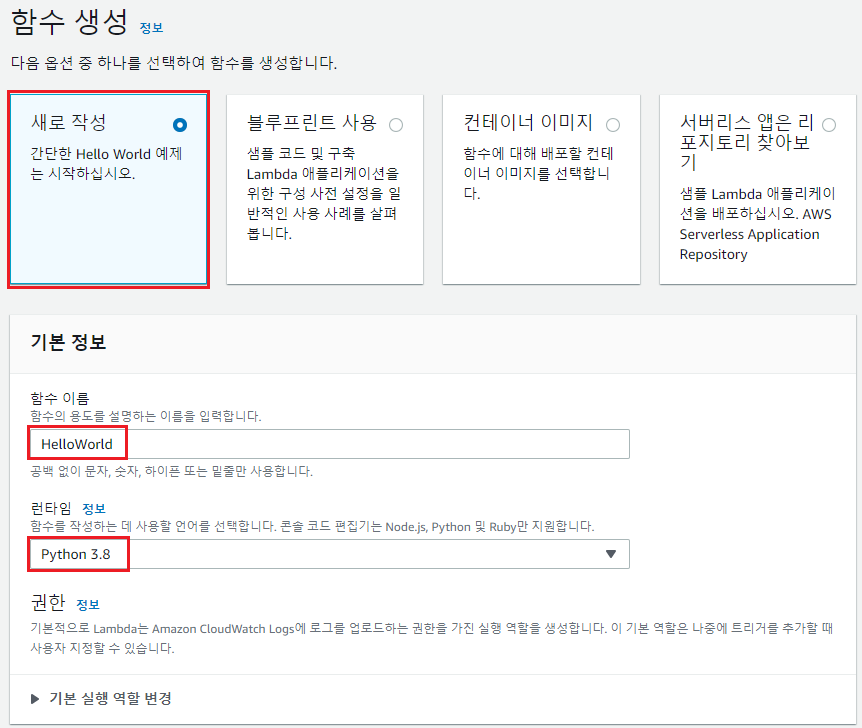Open the Python 3.8 runtime dropdown
Viewport: 862px width, 728px height.
pyautogui.click(x=329, y=554)
